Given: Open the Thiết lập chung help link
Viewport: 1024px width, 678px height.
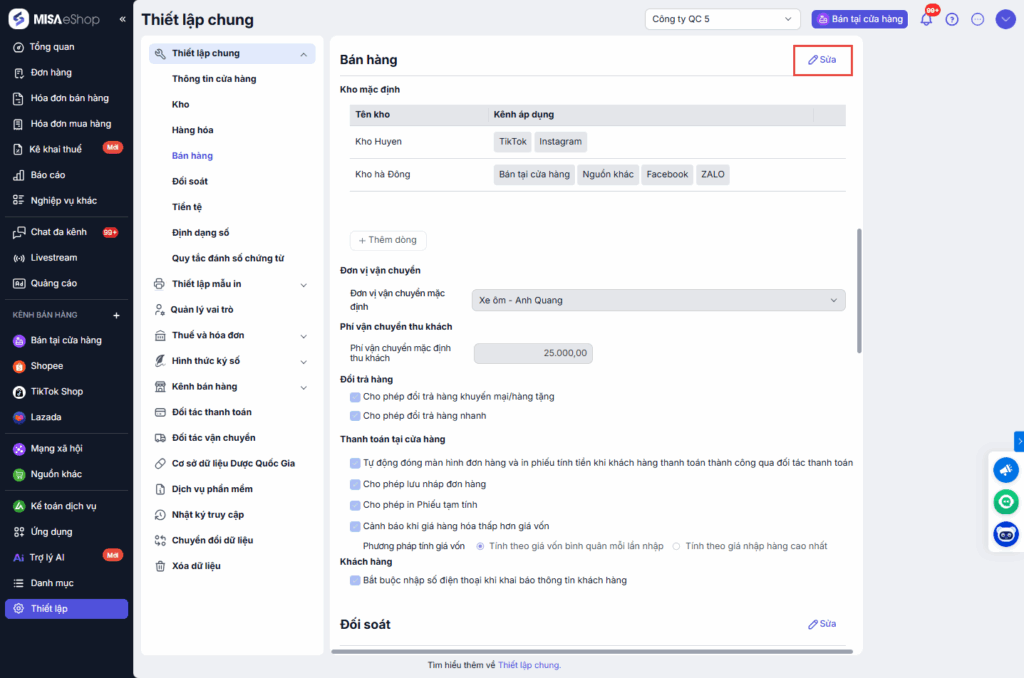Looking at the screenshot, I should [x=529, y=665].
